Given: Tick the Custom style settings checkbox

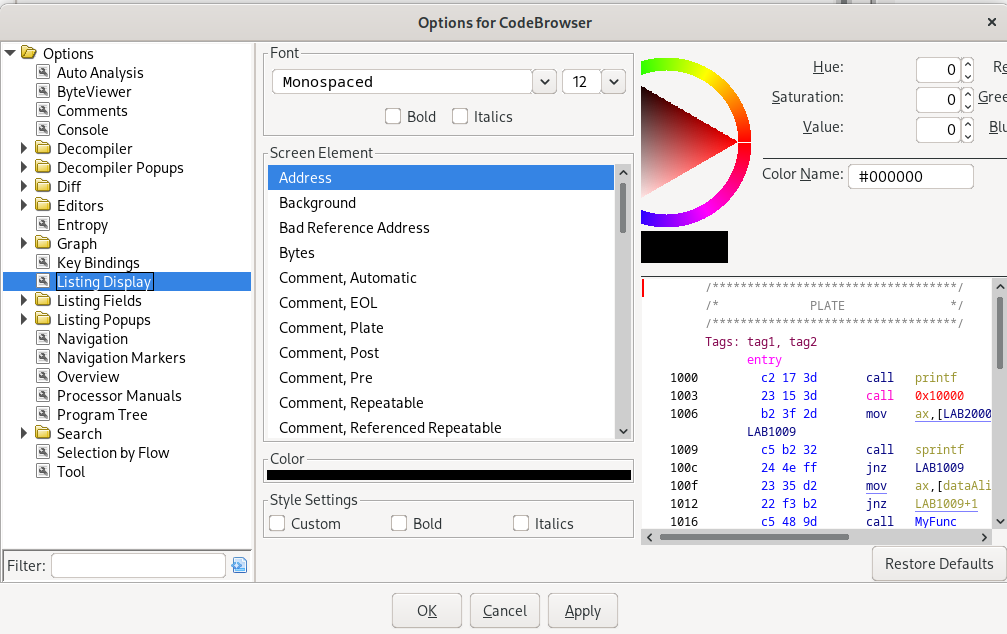Looking at the screenshot, I should tap(277, 524).
